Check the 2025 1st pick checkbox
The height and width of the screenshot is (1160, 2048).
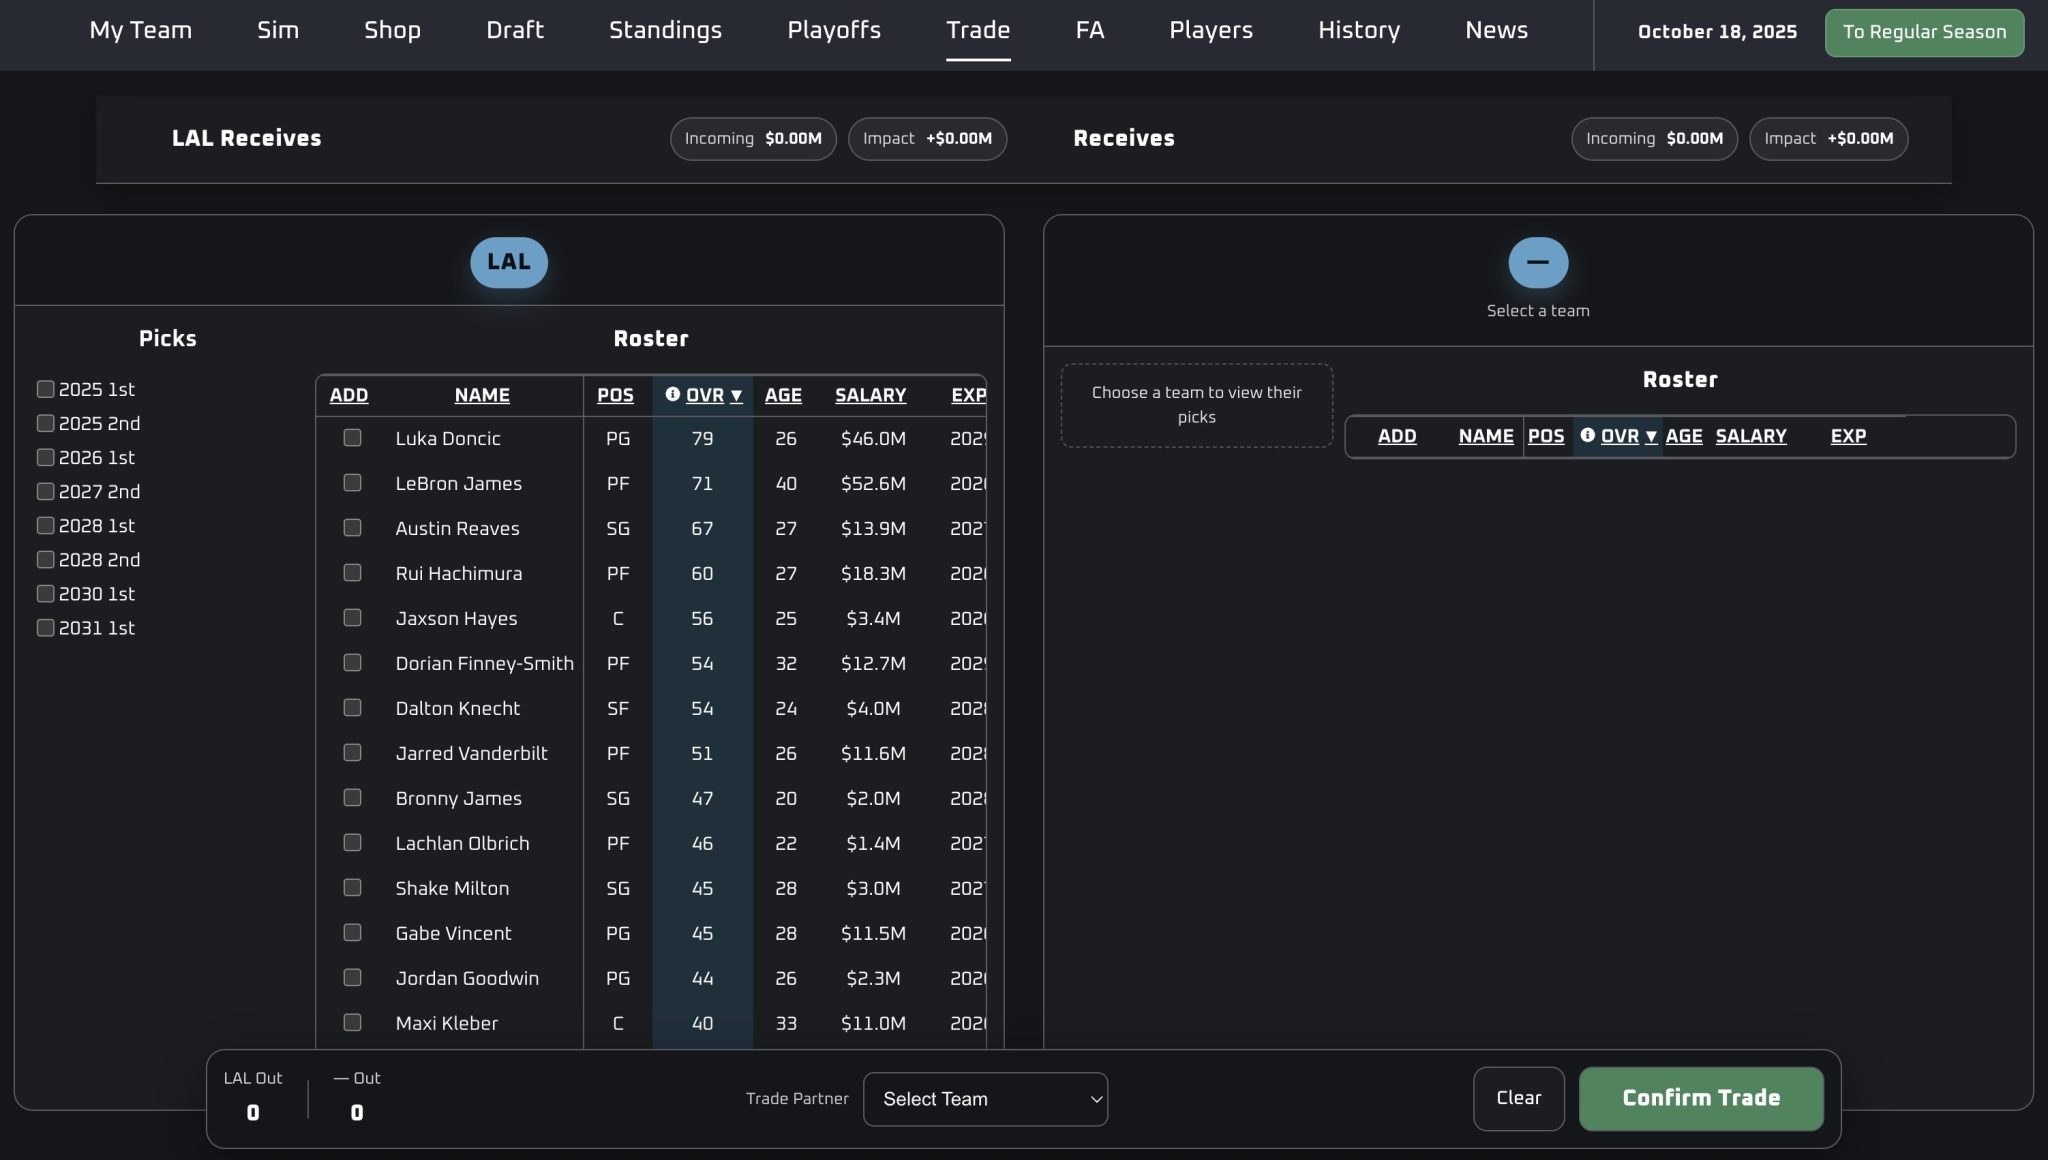[x=45, y=389]
